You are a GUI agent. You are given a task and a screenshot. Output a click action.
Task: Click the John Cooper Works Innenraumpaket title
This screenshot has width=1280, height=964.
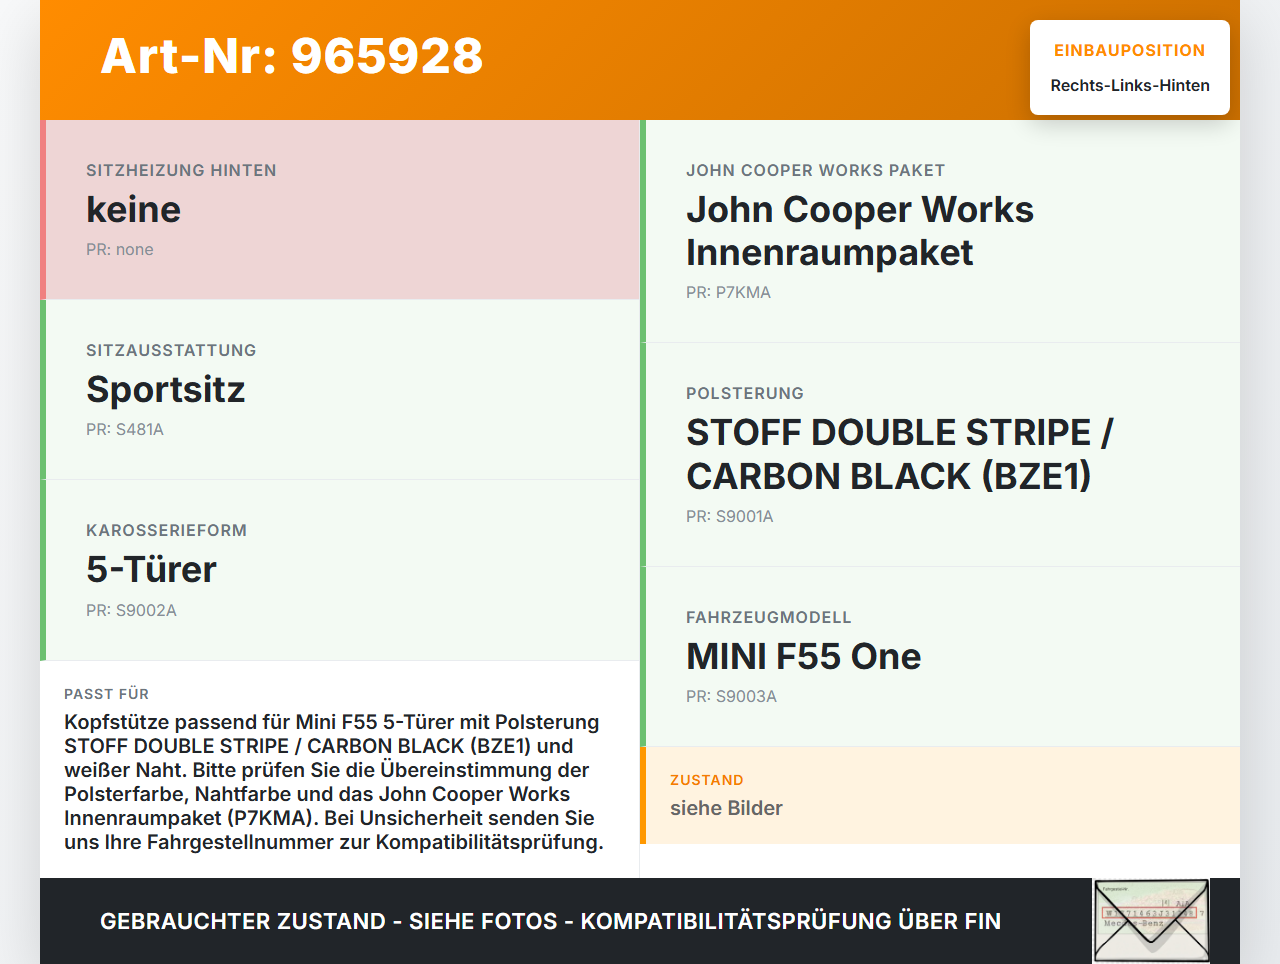coord(859,231)
